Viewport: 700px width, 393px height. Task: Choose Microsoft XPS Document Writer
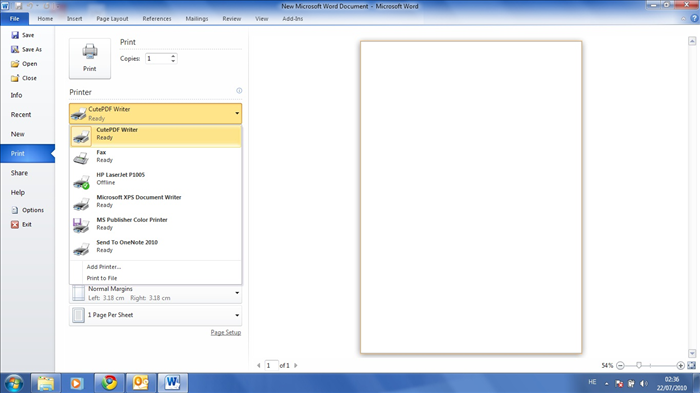coord(155,201)
